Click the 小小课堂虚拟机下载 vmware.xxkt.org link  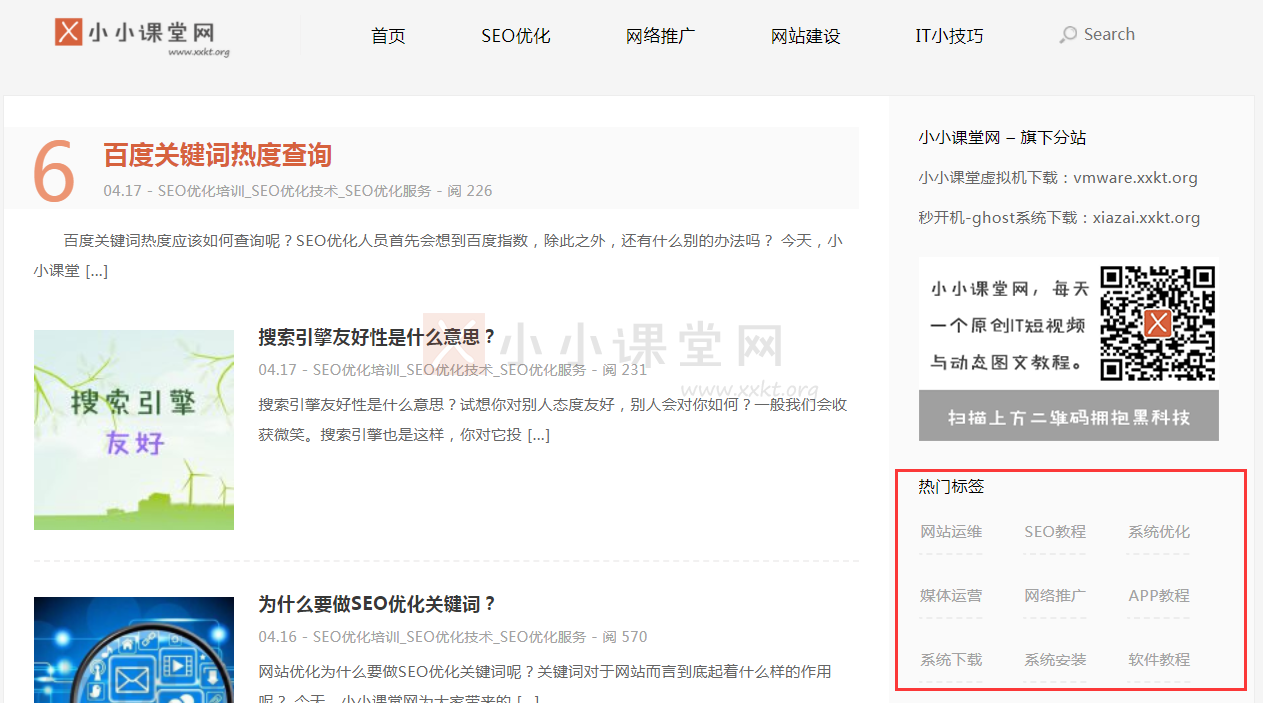point(1058,178)
